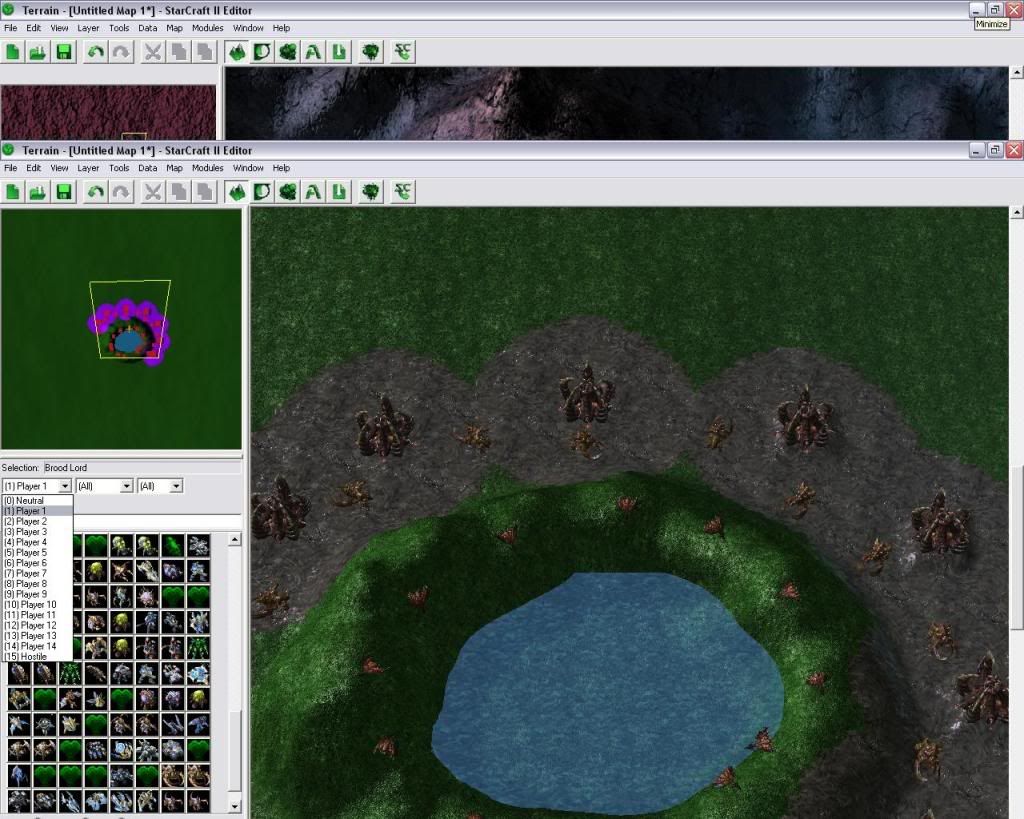
Task: Select '(12) Player 12' list entry
Action: pyautogui.click(x=37, y=626)
